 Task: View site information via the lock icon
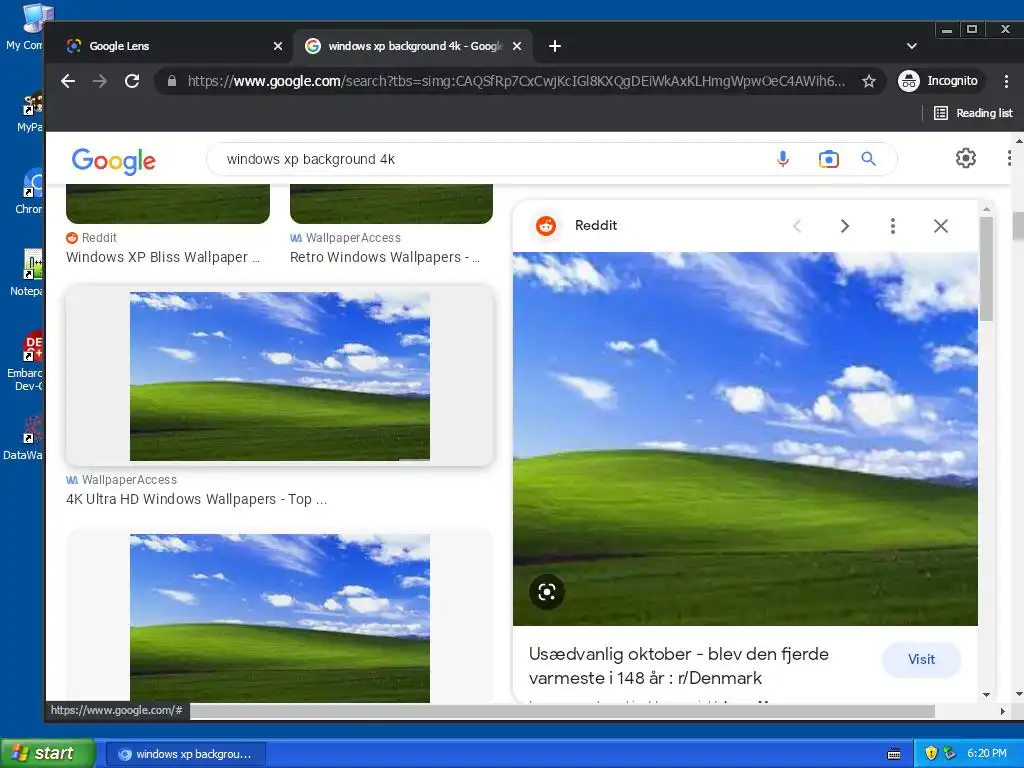pos(172,81)
